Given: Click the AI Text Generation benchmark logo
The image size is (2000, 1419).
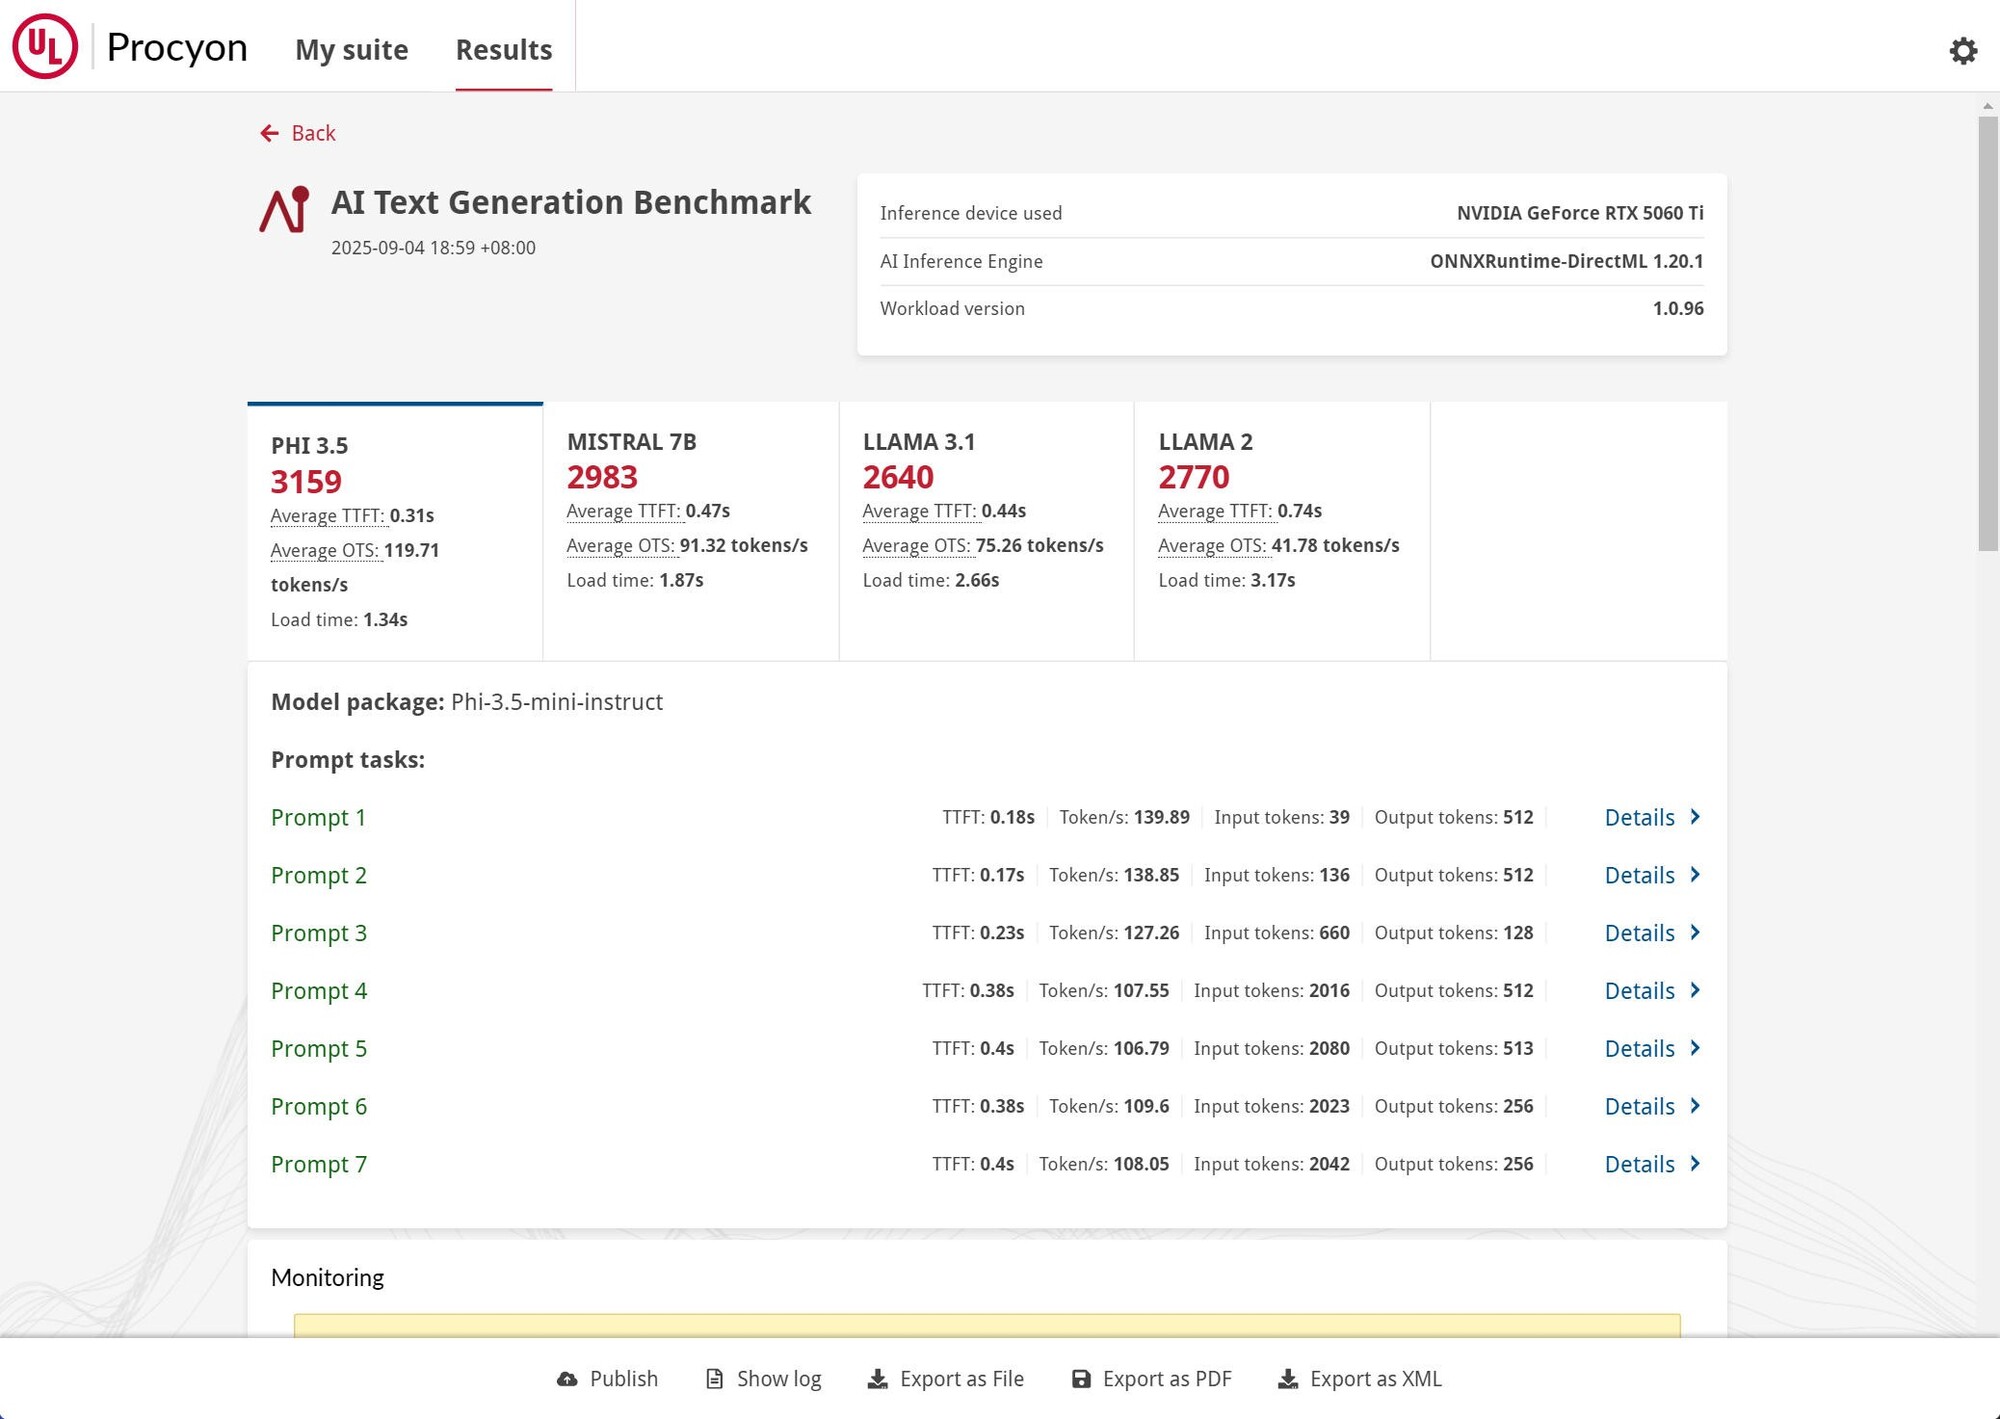Looking at the screenshot, I should (285, 209).
